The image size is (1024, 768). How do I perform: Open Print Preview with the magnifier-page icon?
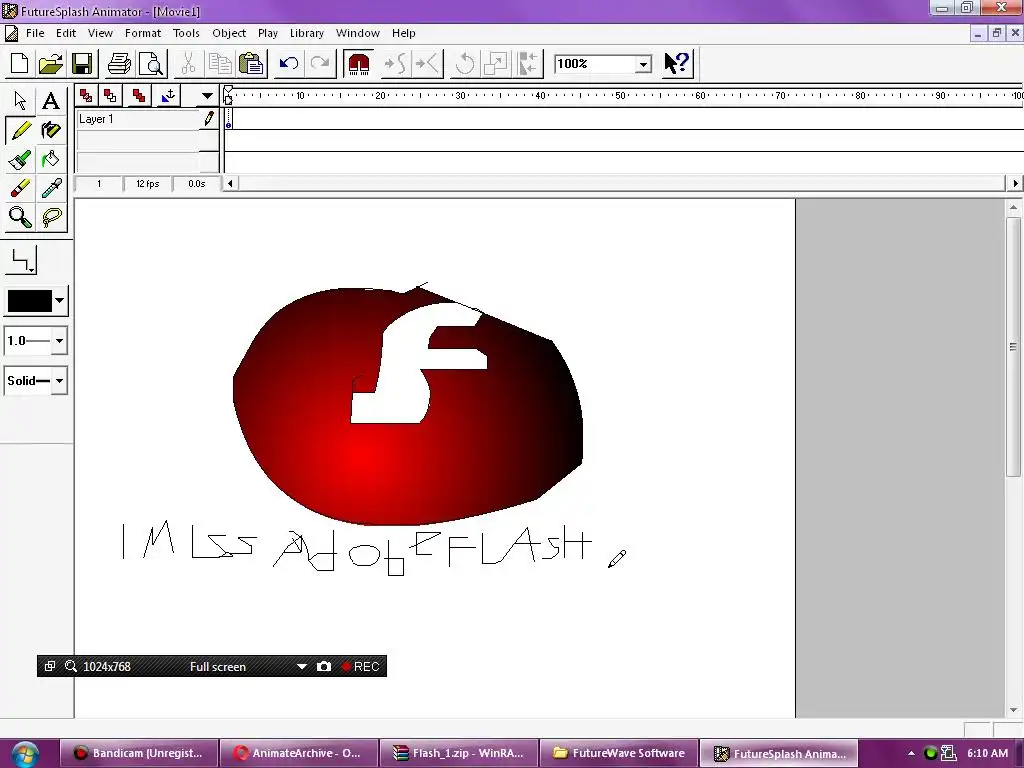pos(152,64)
